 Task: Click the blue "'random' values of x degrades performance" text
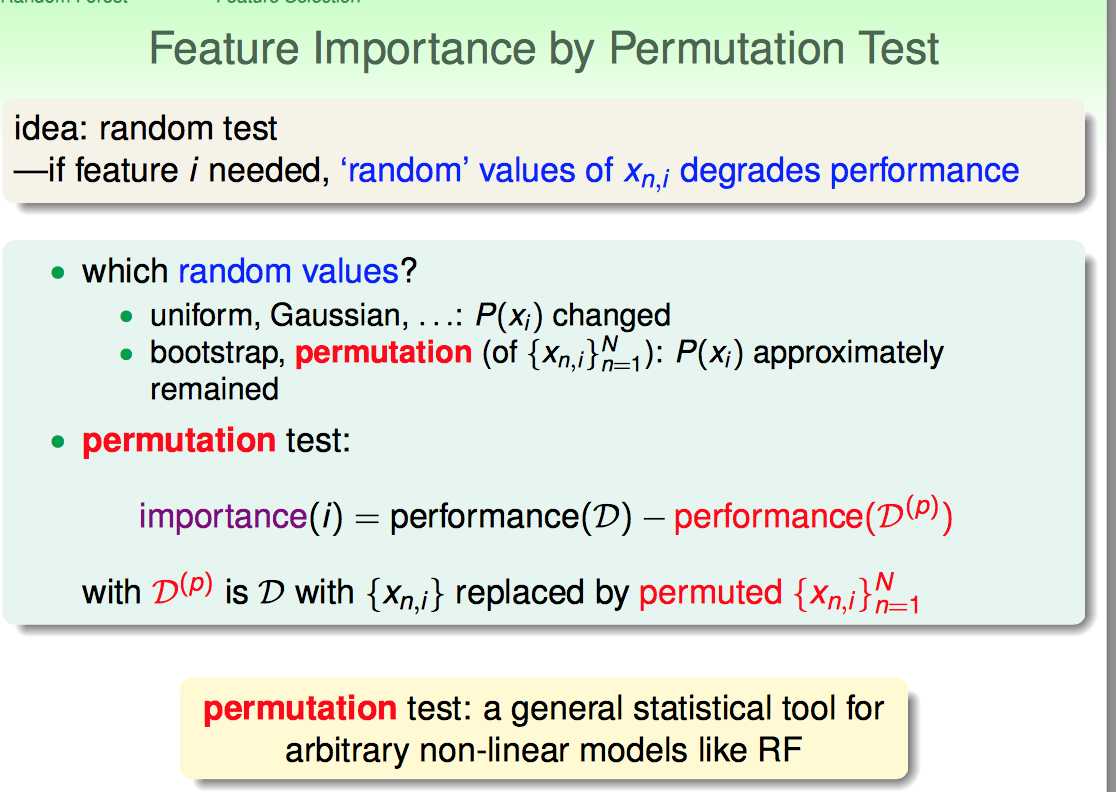tap(680, 171)
